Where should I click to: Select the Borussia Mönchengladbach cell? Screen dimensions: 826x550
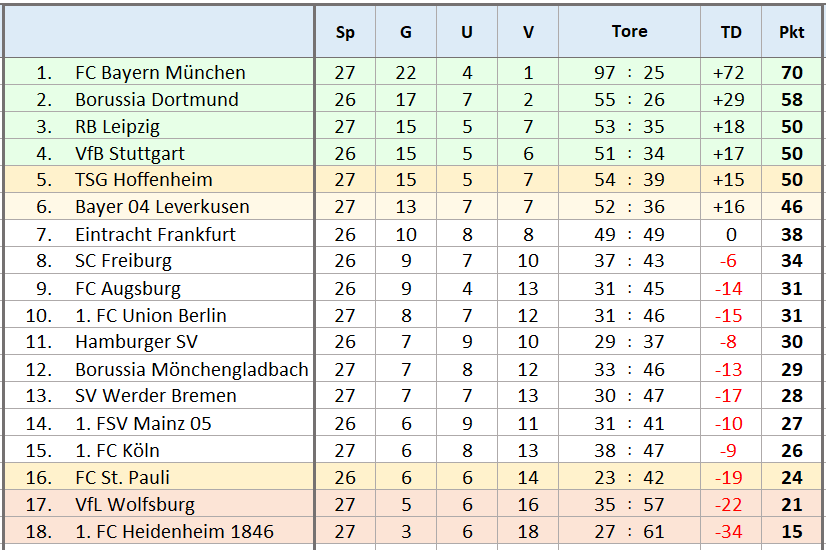click(191, 369)
